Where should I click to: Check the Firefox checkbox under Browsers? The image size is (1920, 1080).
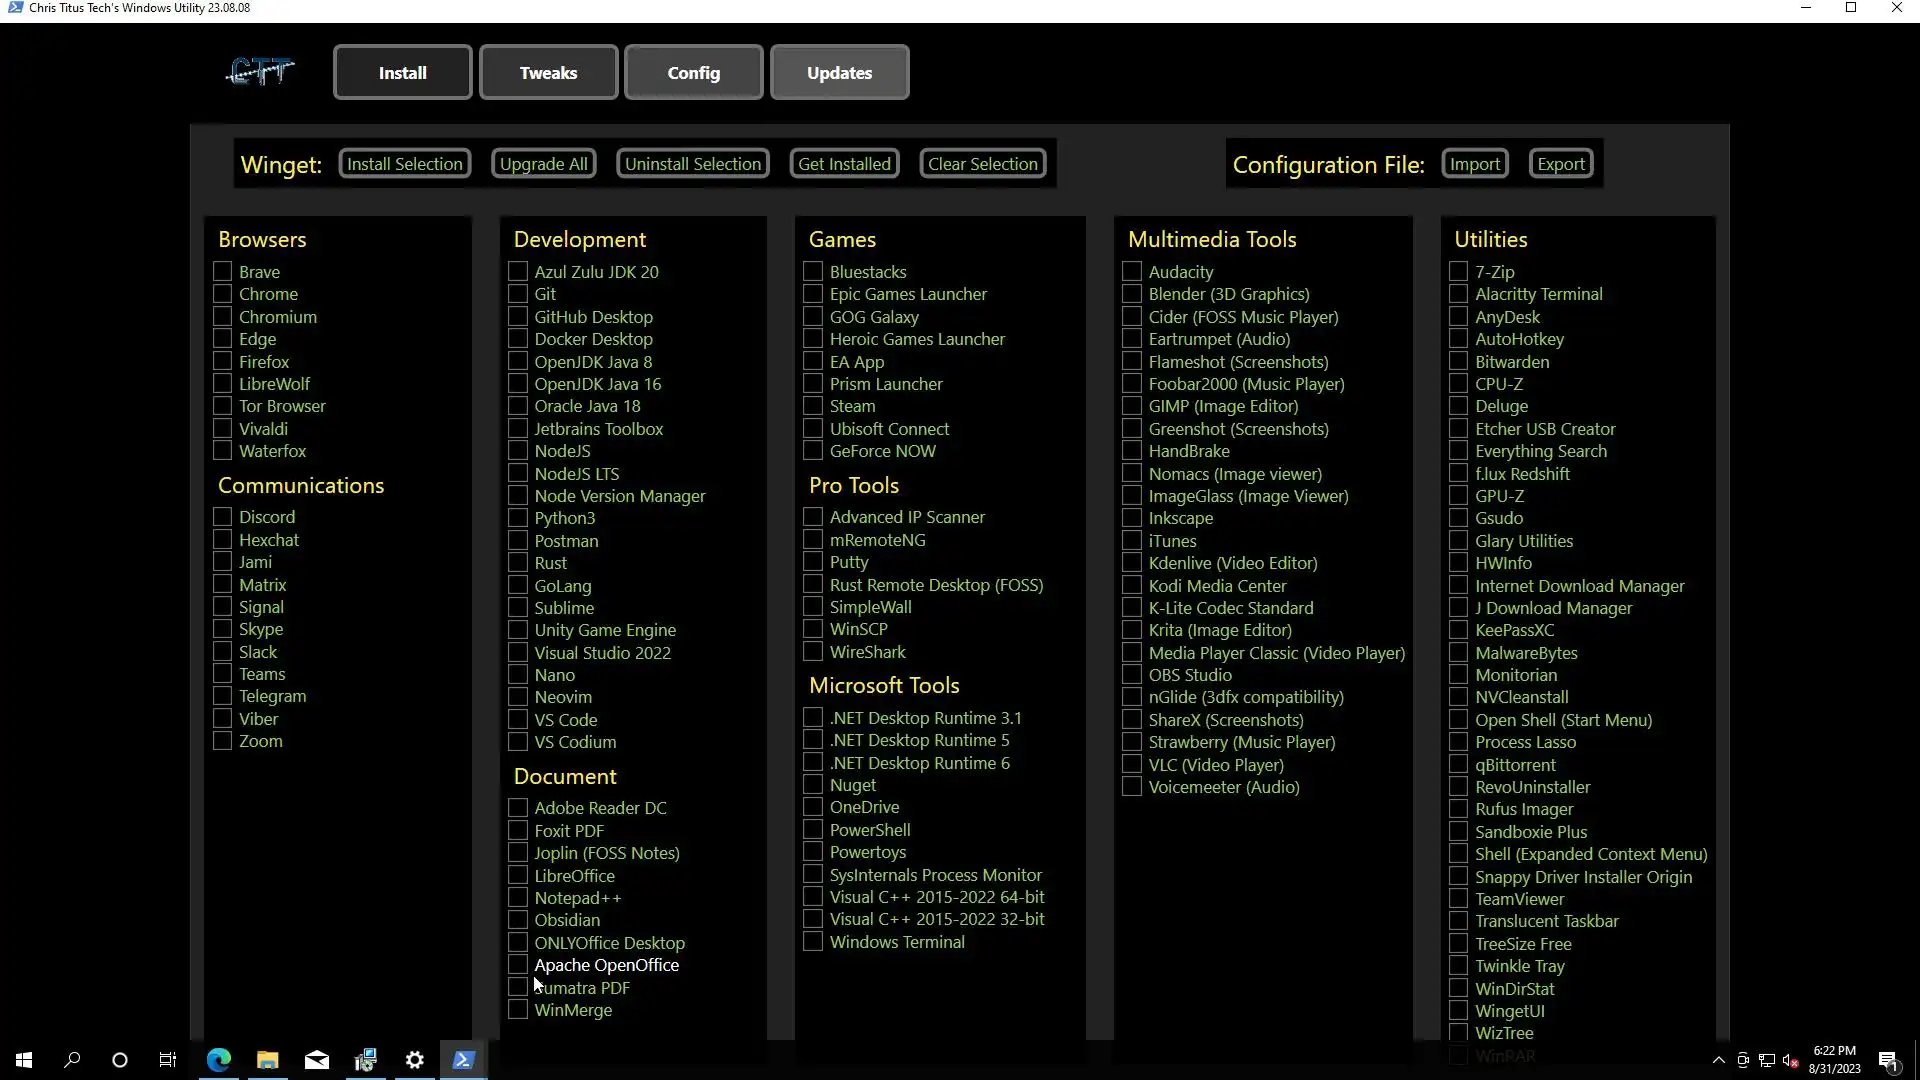[223, 362]
